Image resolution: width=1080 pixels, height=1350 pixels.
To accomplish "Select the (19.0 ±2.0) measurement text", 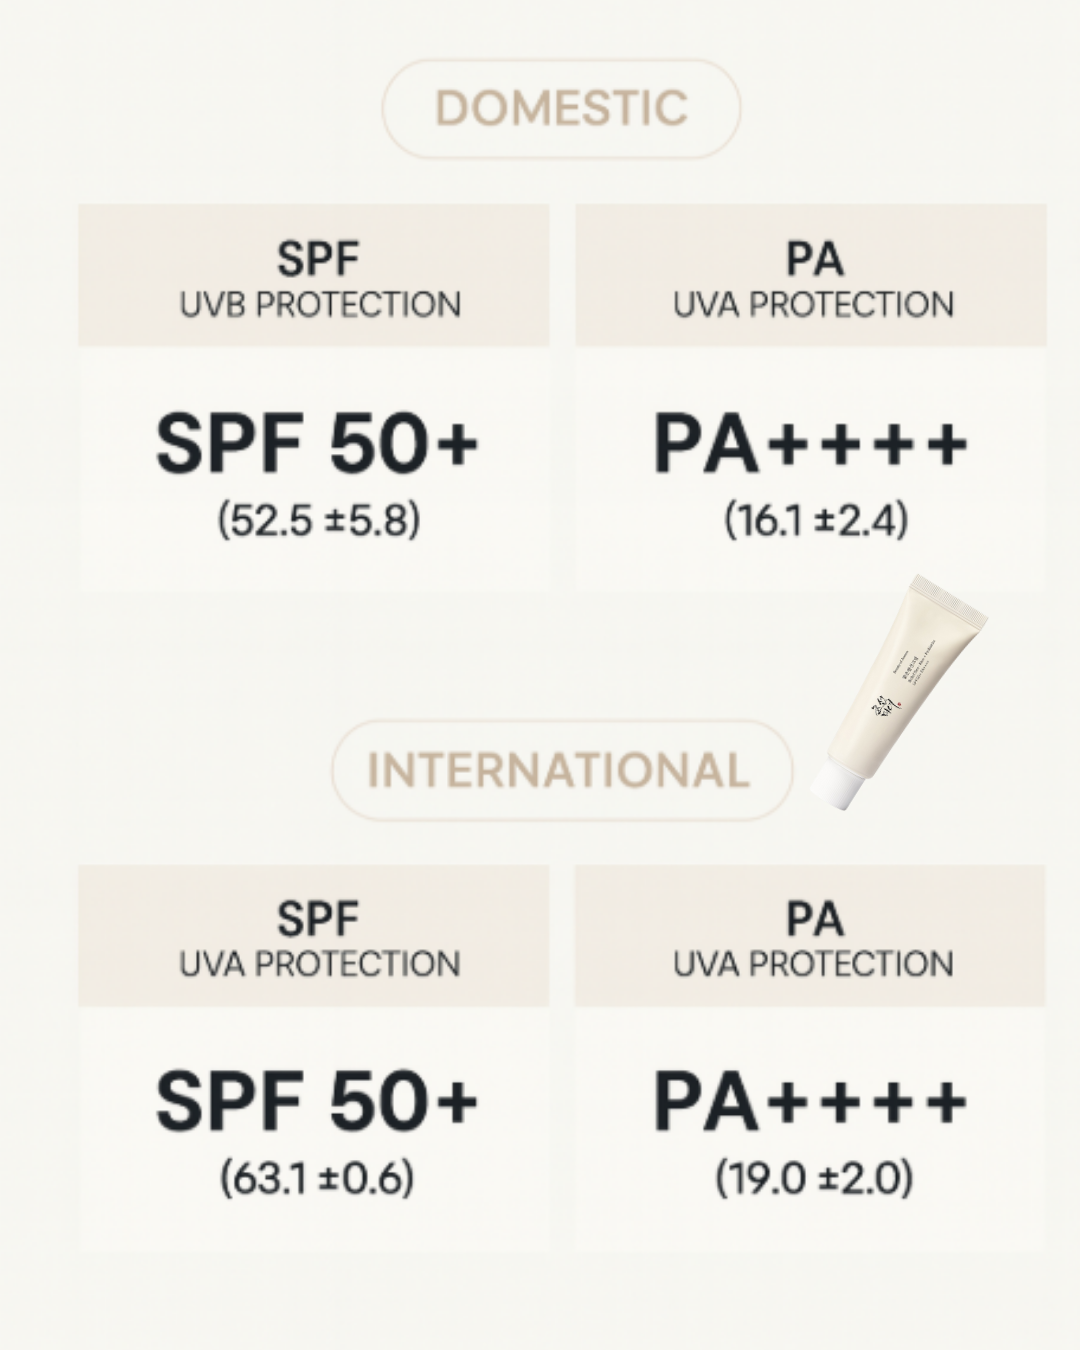I will (x=814, y=1178).
